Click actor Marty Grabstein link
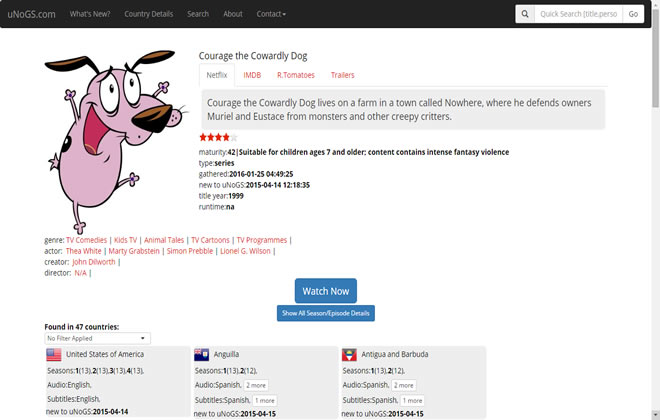This screenshot has width=660, height=420. [x=134, y=251]
